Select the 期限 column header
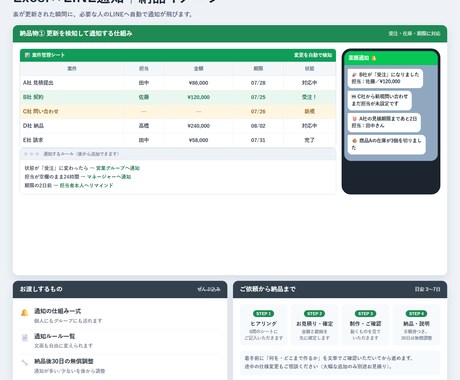This screenshot has width=460, height=380. [x=258, y=69]
